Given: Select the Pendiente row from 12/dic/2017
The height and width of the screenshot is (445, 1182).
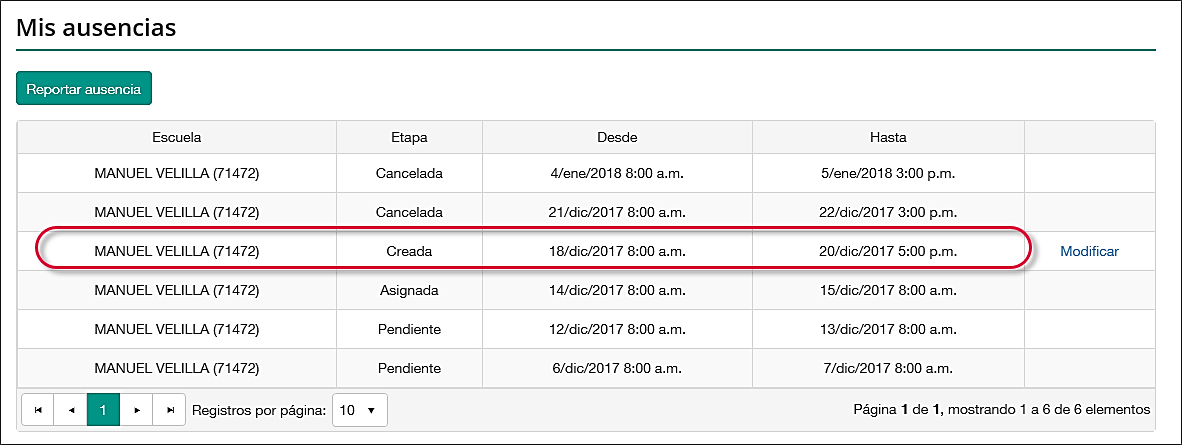Looking at the screenshot, I should pyautogui.click(x=617, y=330).
